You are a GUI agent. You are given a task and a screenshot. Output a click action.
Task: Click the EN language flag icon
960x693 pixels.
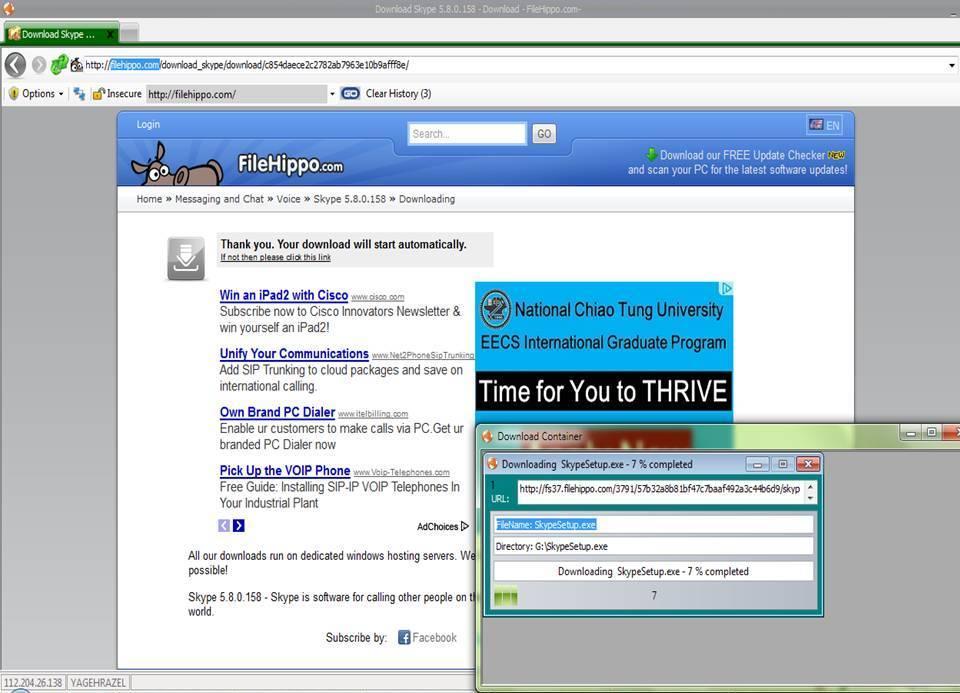coord(816,124)
